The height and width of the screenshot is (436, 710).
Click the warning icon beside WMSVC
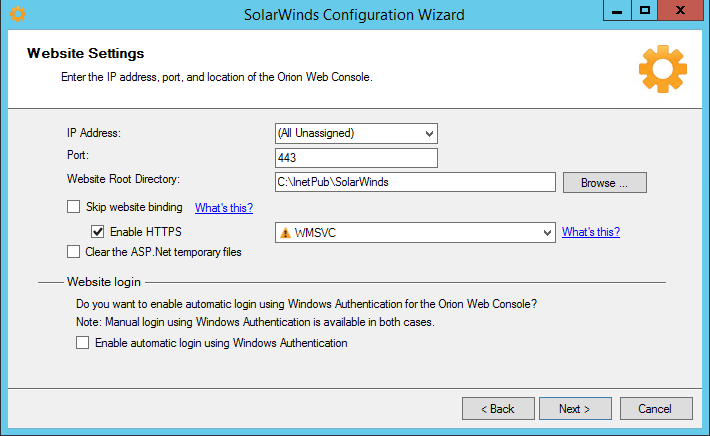coord(285,232)
